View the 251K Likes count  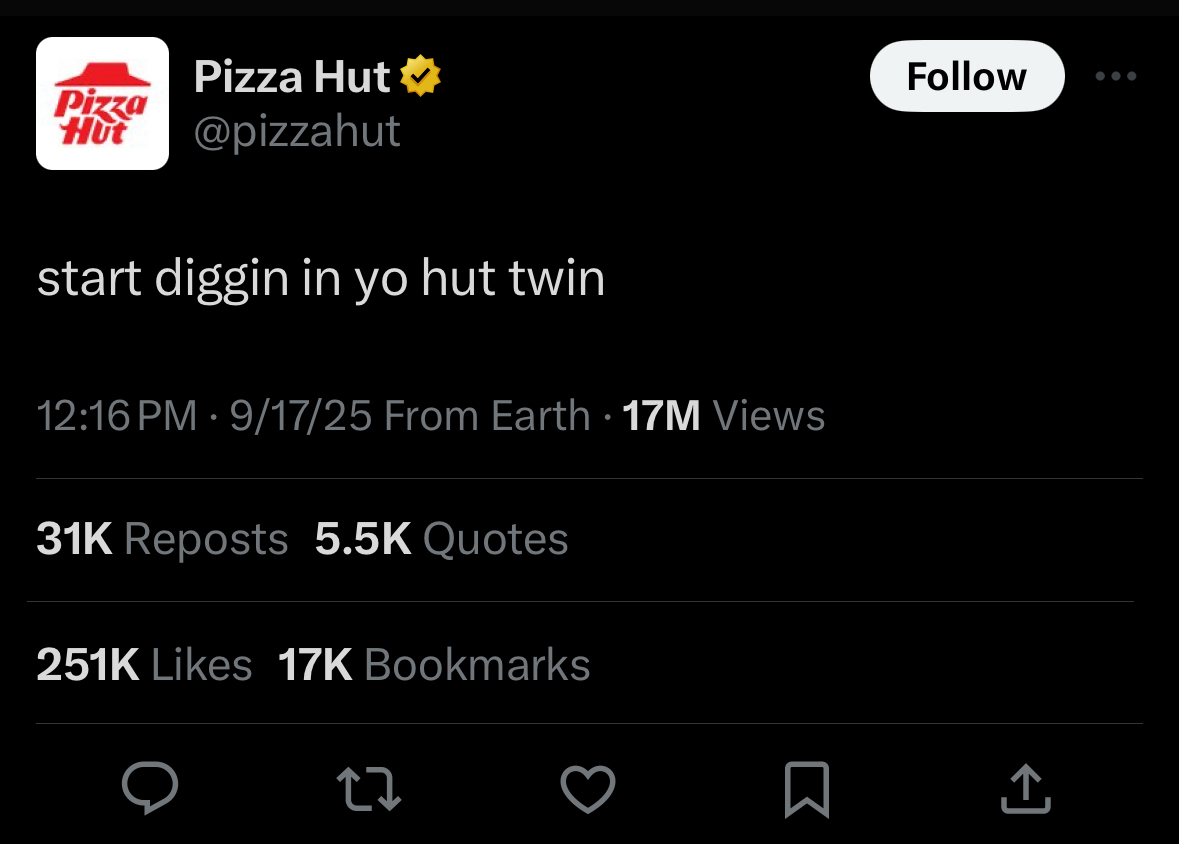(144, 665)
